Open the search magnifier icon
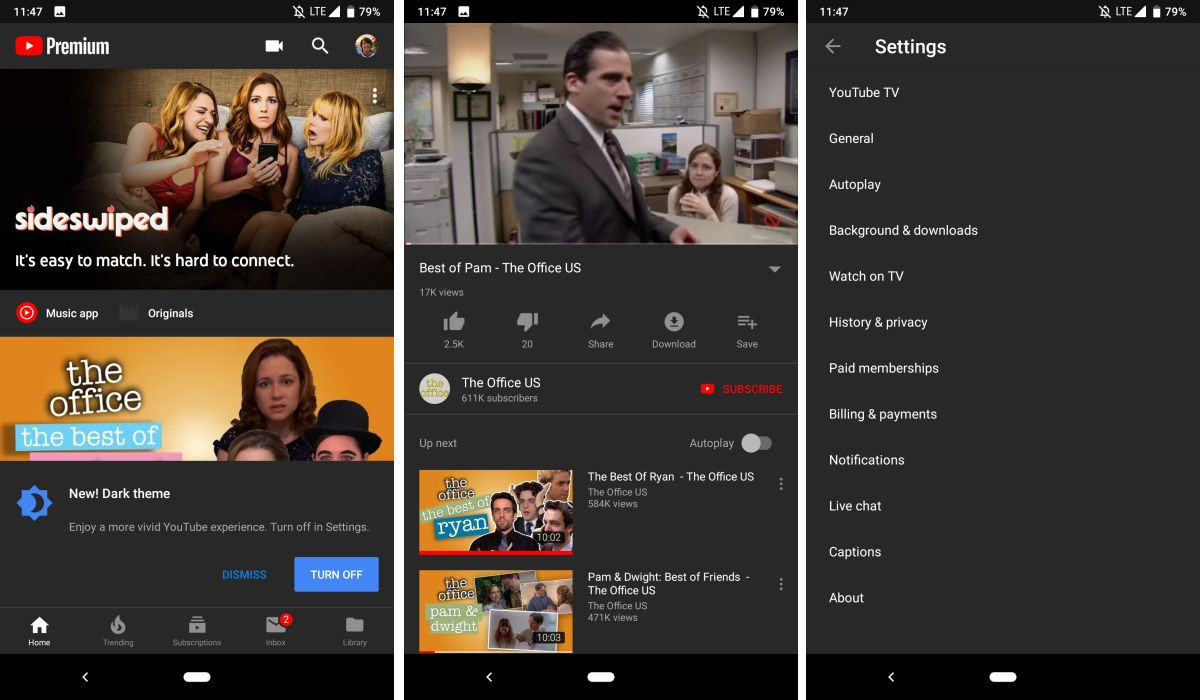 tap(320, 46)
